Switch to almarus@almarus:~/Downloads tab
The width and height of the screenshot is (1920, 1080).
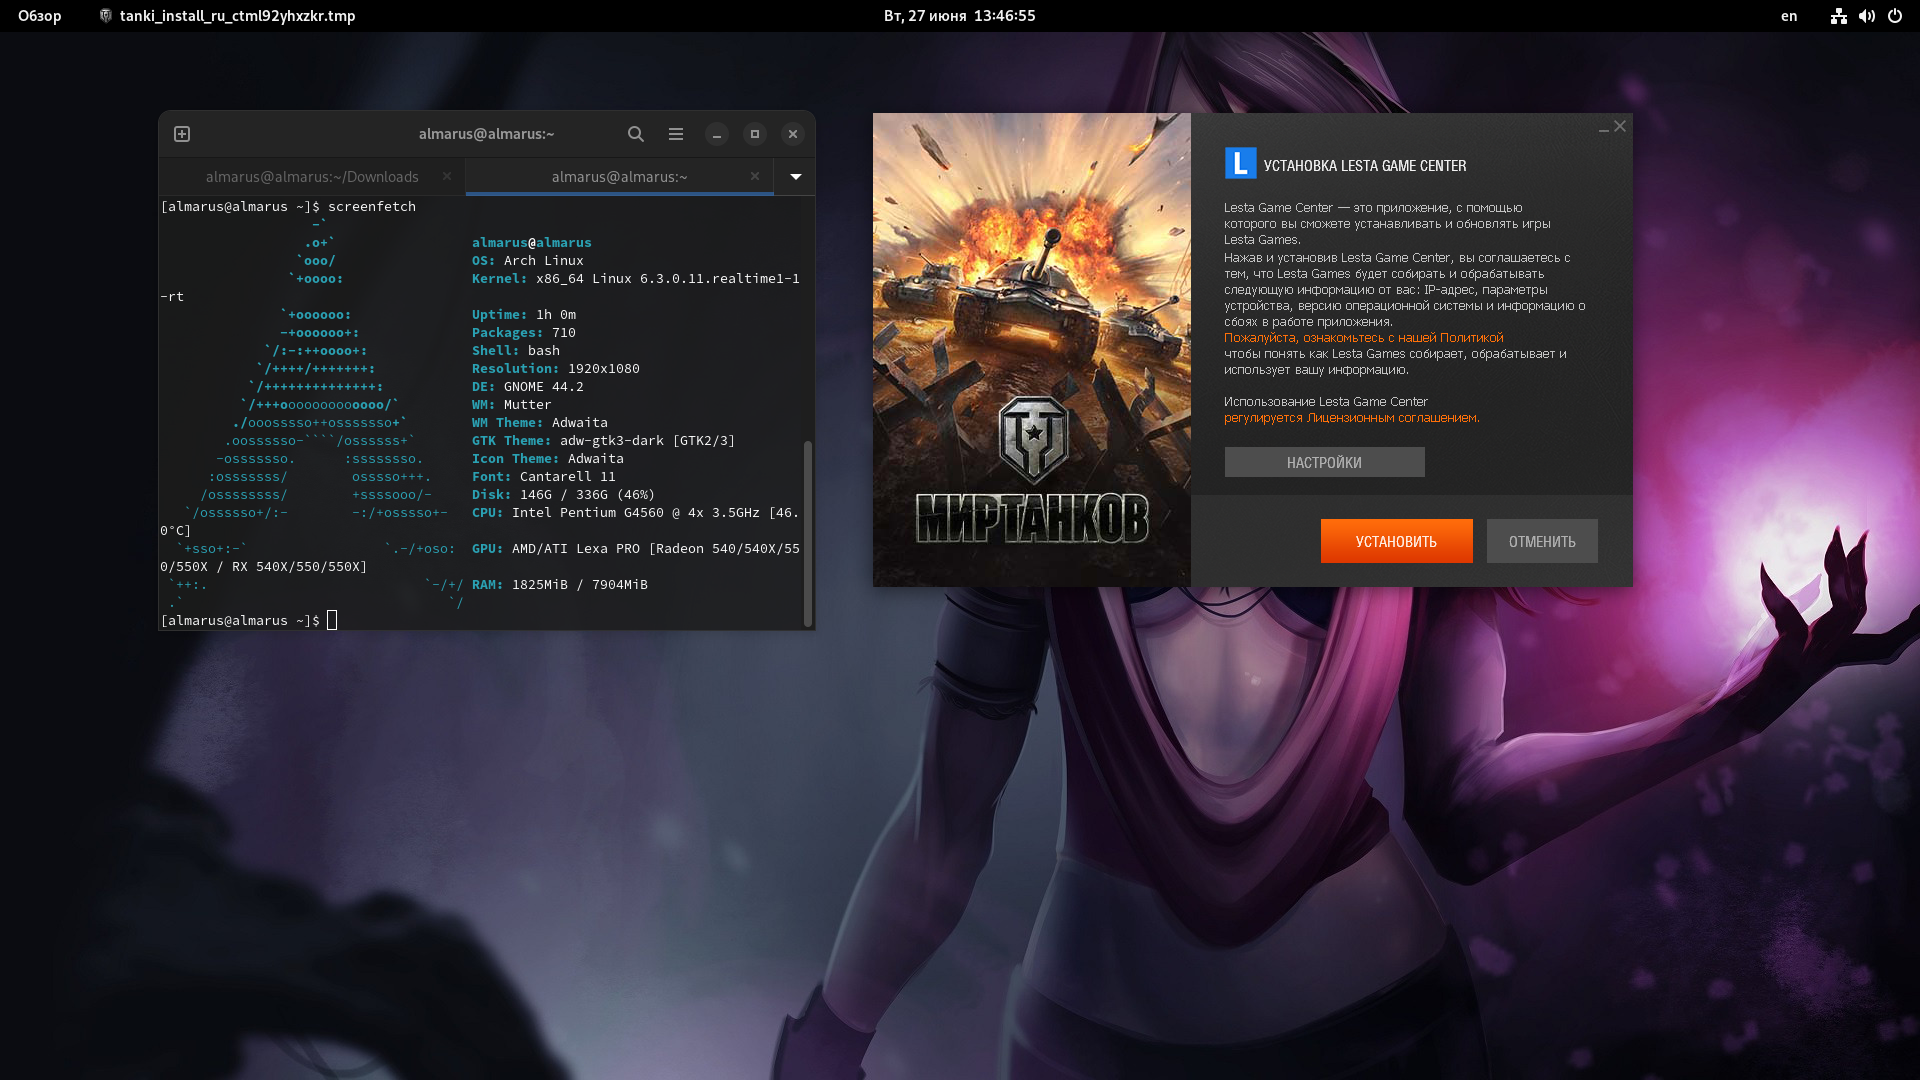(x=312, y=177)
